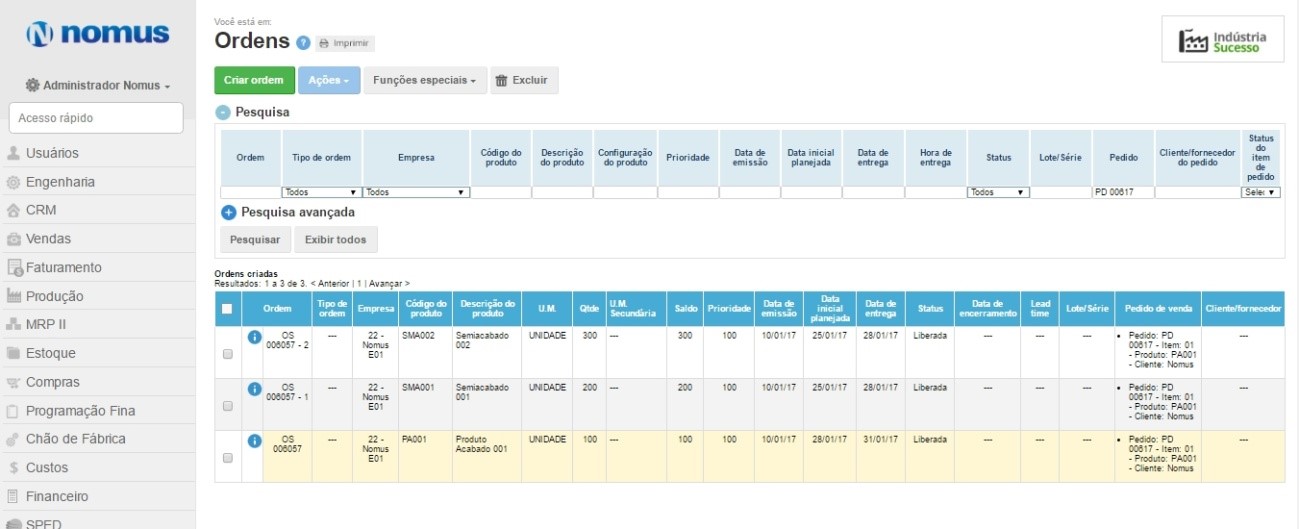Open the Tipo de ordem filter dropdown
1299x529 pixels.
click(321, 192)
